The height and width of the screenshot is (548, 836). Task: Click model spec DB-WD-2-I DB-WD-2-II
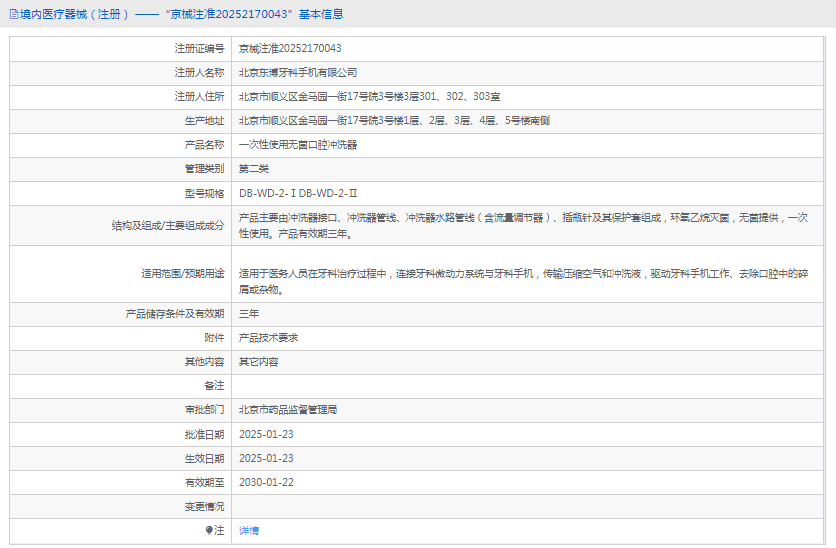point(297,193)
